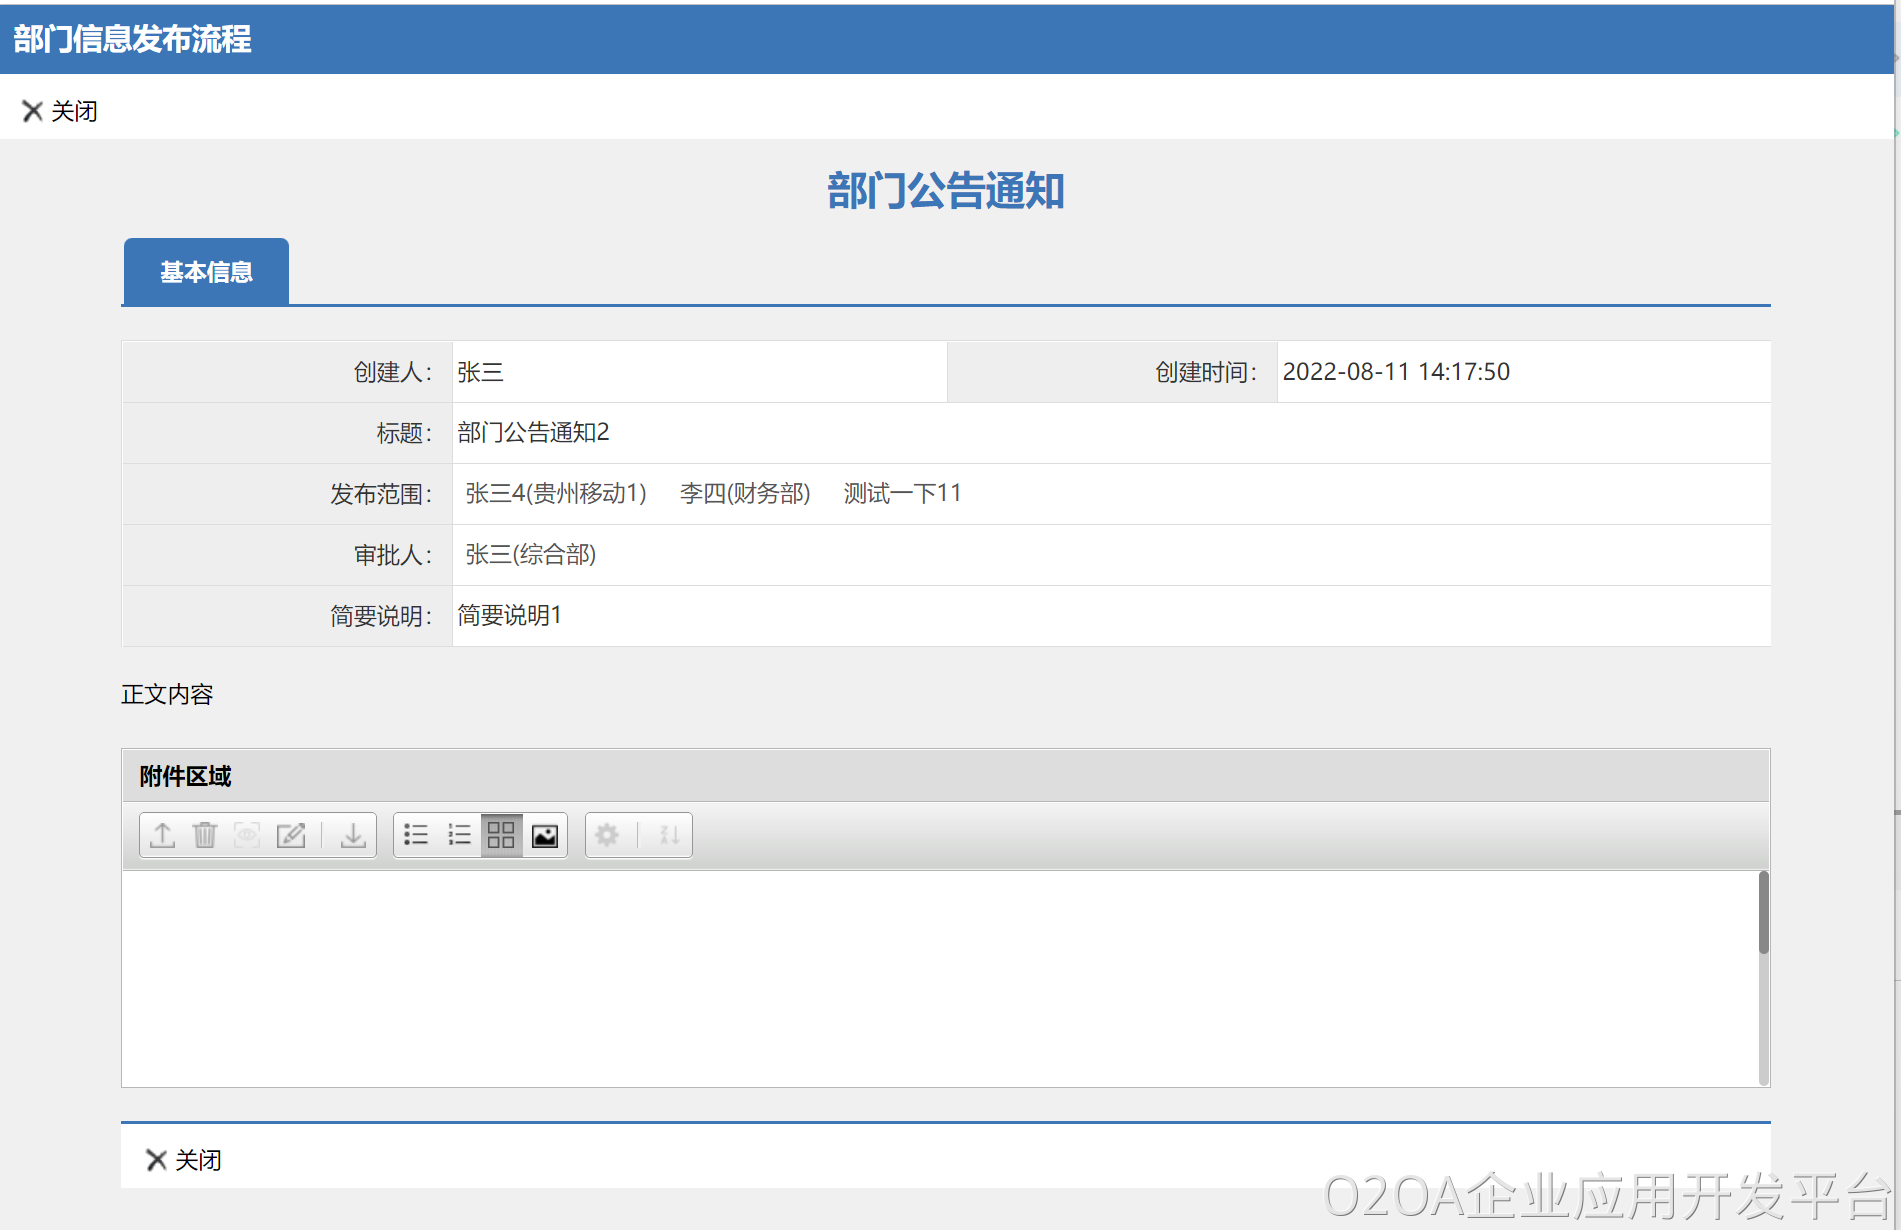Select the 基本信息 tab

[x=206, y=272]
